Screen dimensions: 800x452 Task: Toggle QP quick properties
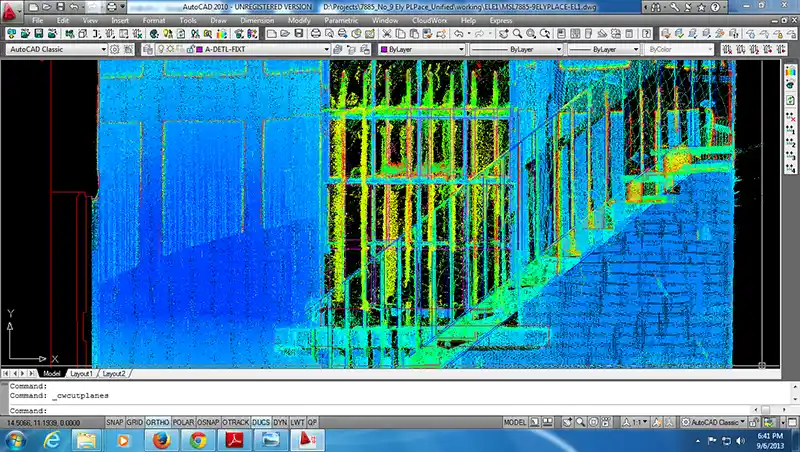(x=312, y=422)
